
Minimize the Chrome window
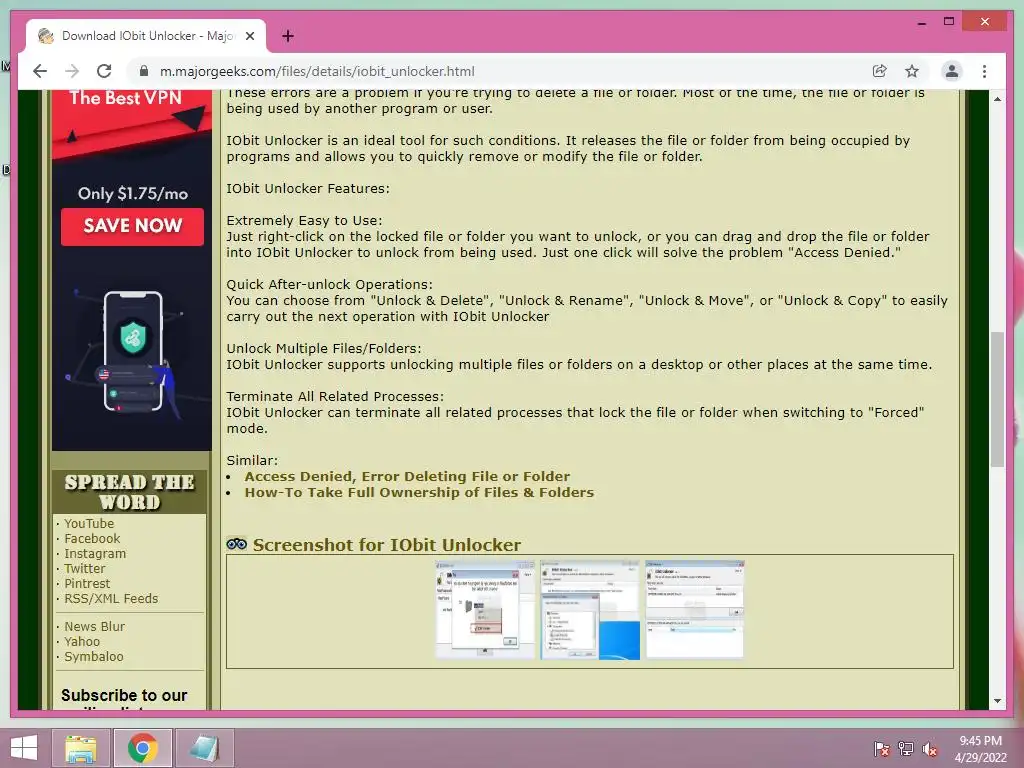[x=921, y=22]
